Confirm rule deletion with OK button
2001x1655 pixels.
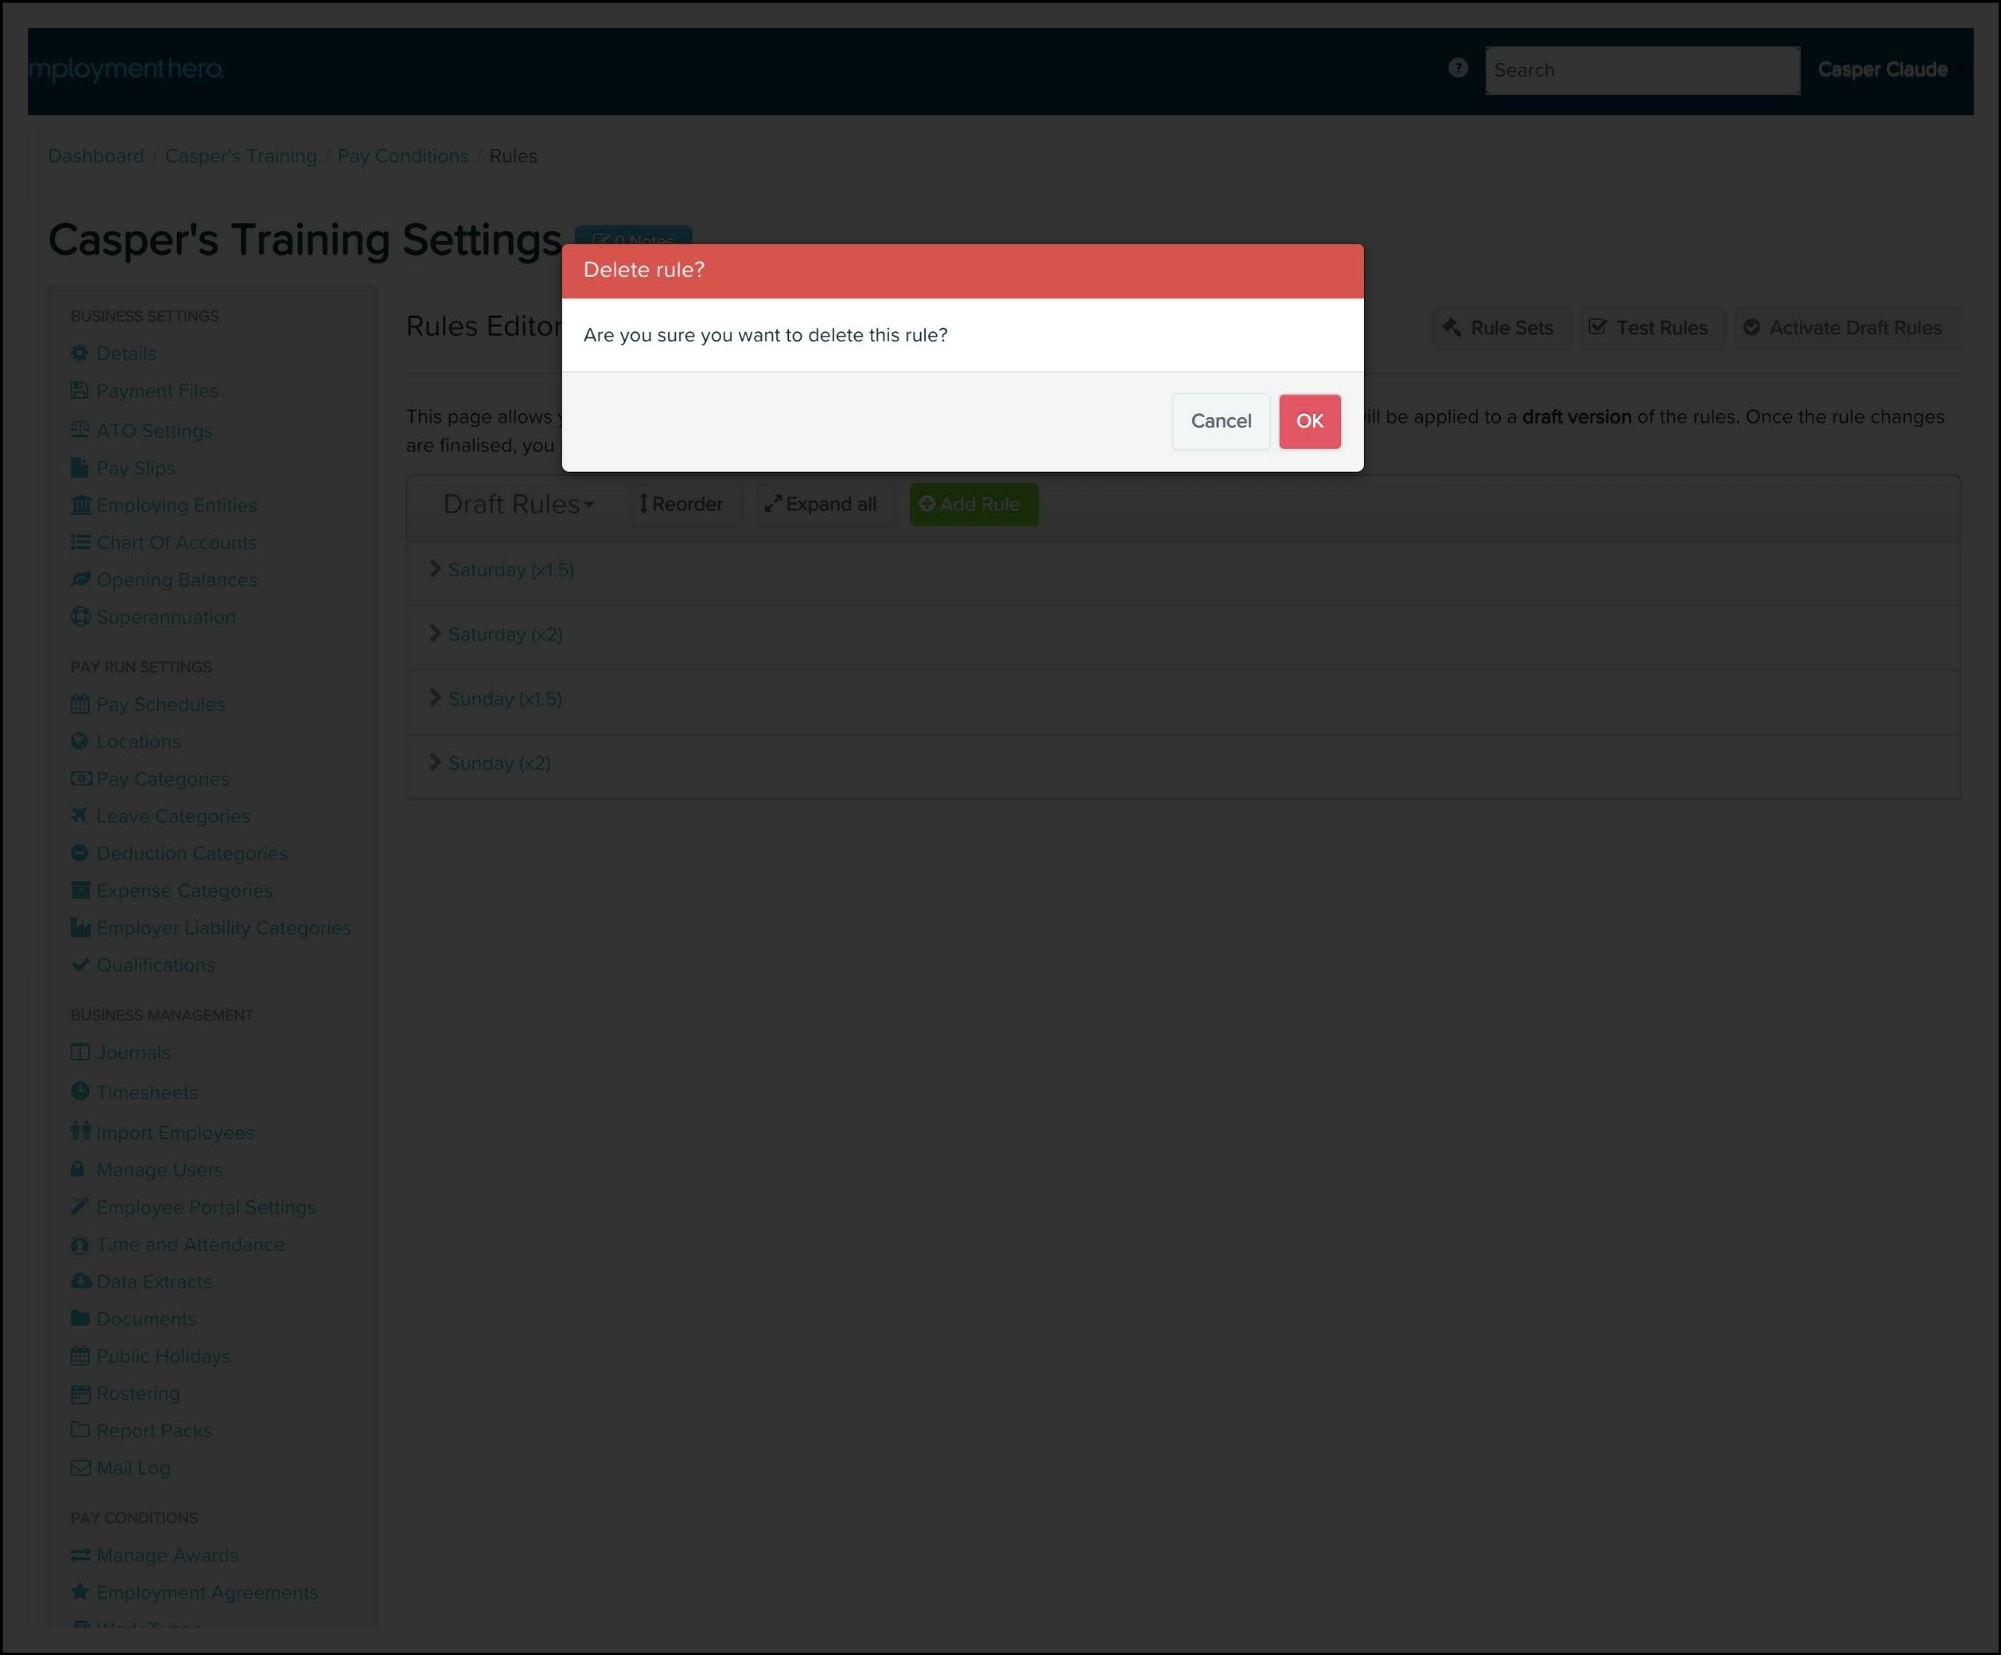click(x=1308, y=421)
